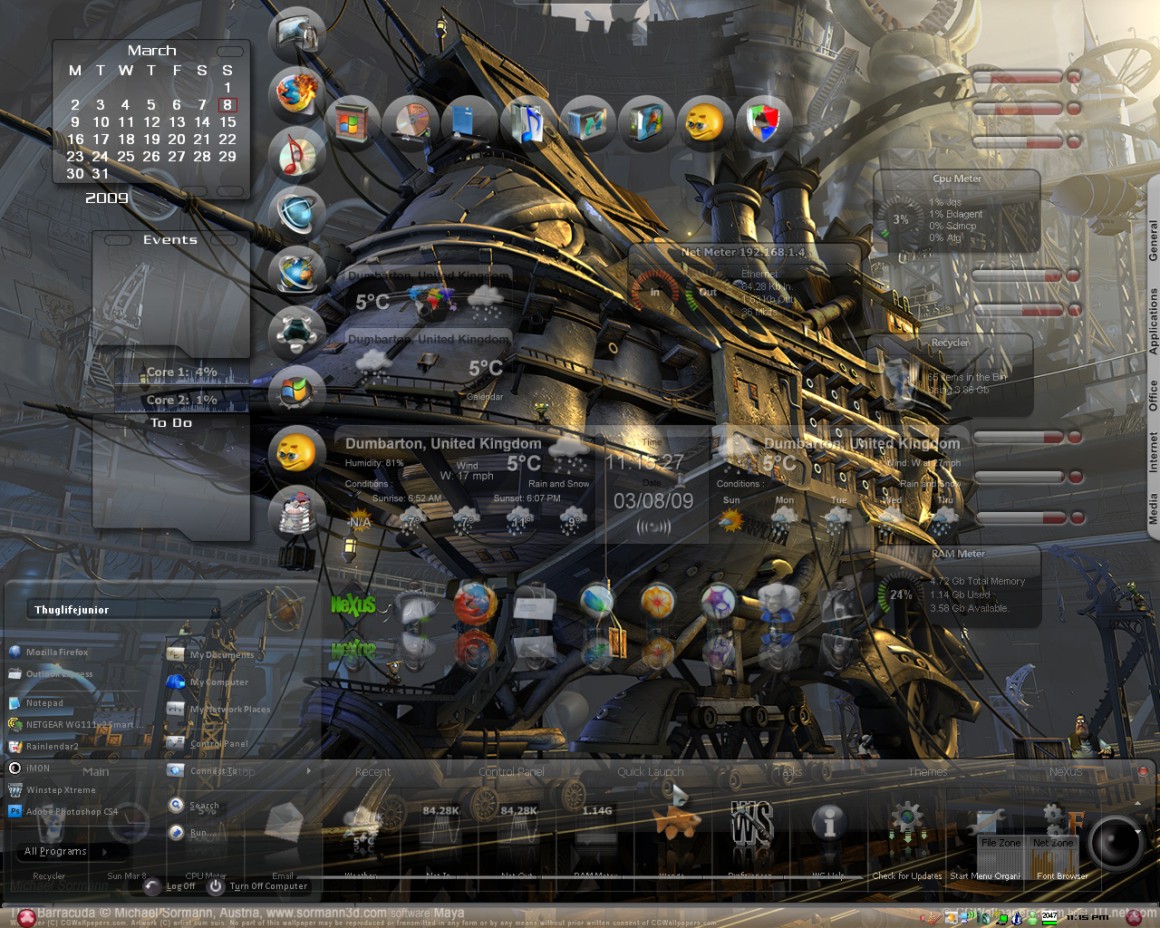Viewport: 1160px width, 928px height.
Task: Open the Windows firewall brick wall icon
Action: pyautogui.click(x=352, y=122)
